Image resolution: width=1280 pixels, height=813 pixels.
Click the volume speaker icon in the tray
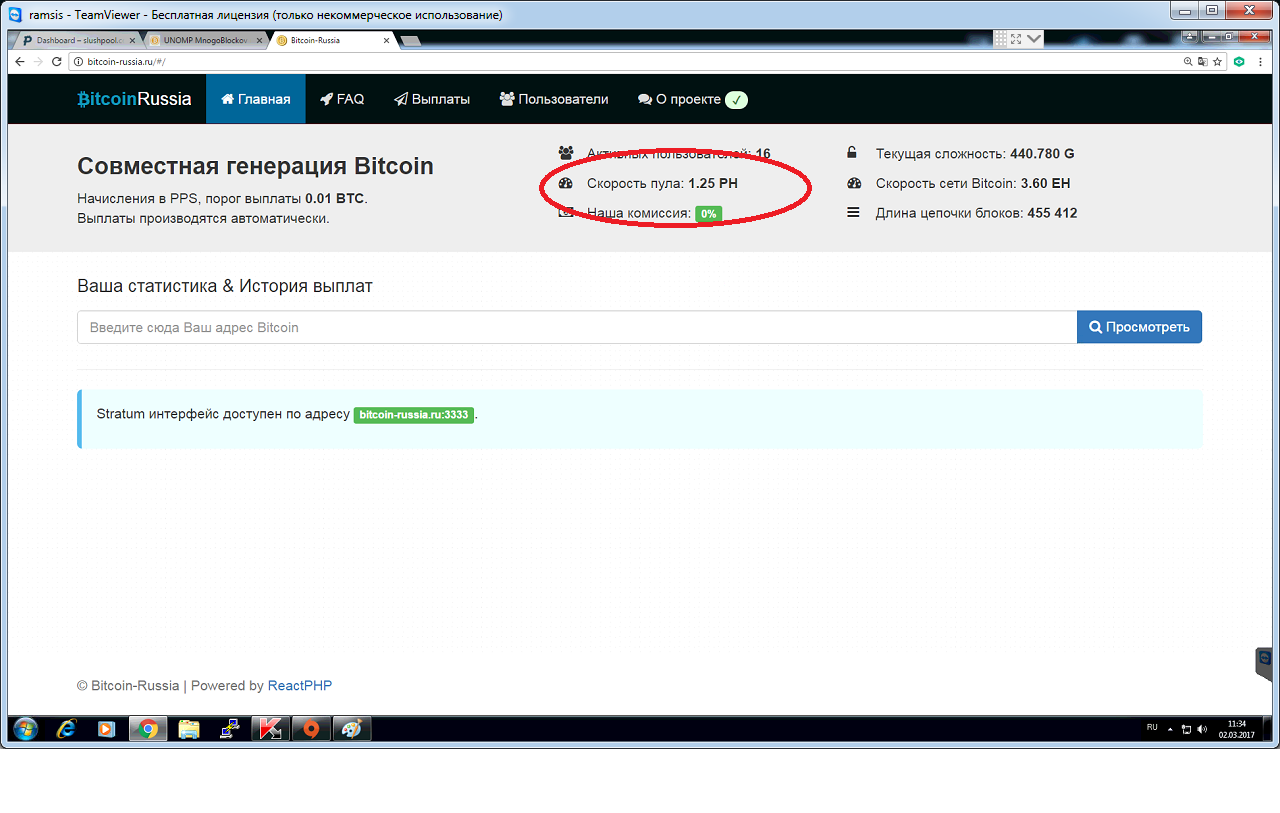pyautogui.click(x=1201, y=729)
